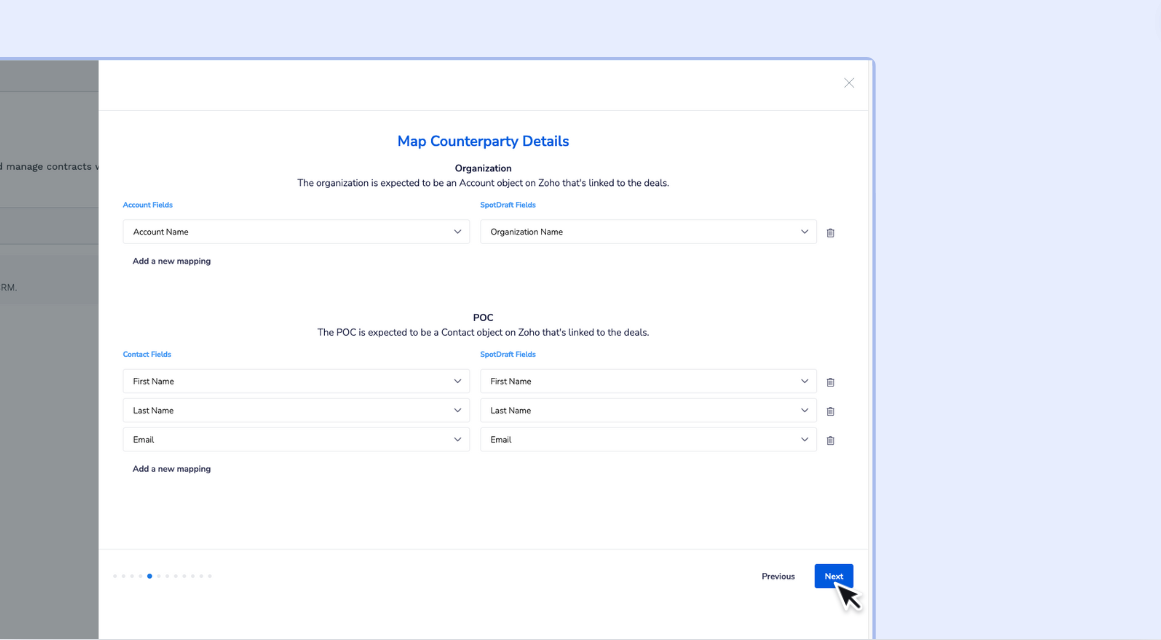The image size is (1161, 640).
Task: Open the Organization Name dropdown
Action: (x=648, y=232)
